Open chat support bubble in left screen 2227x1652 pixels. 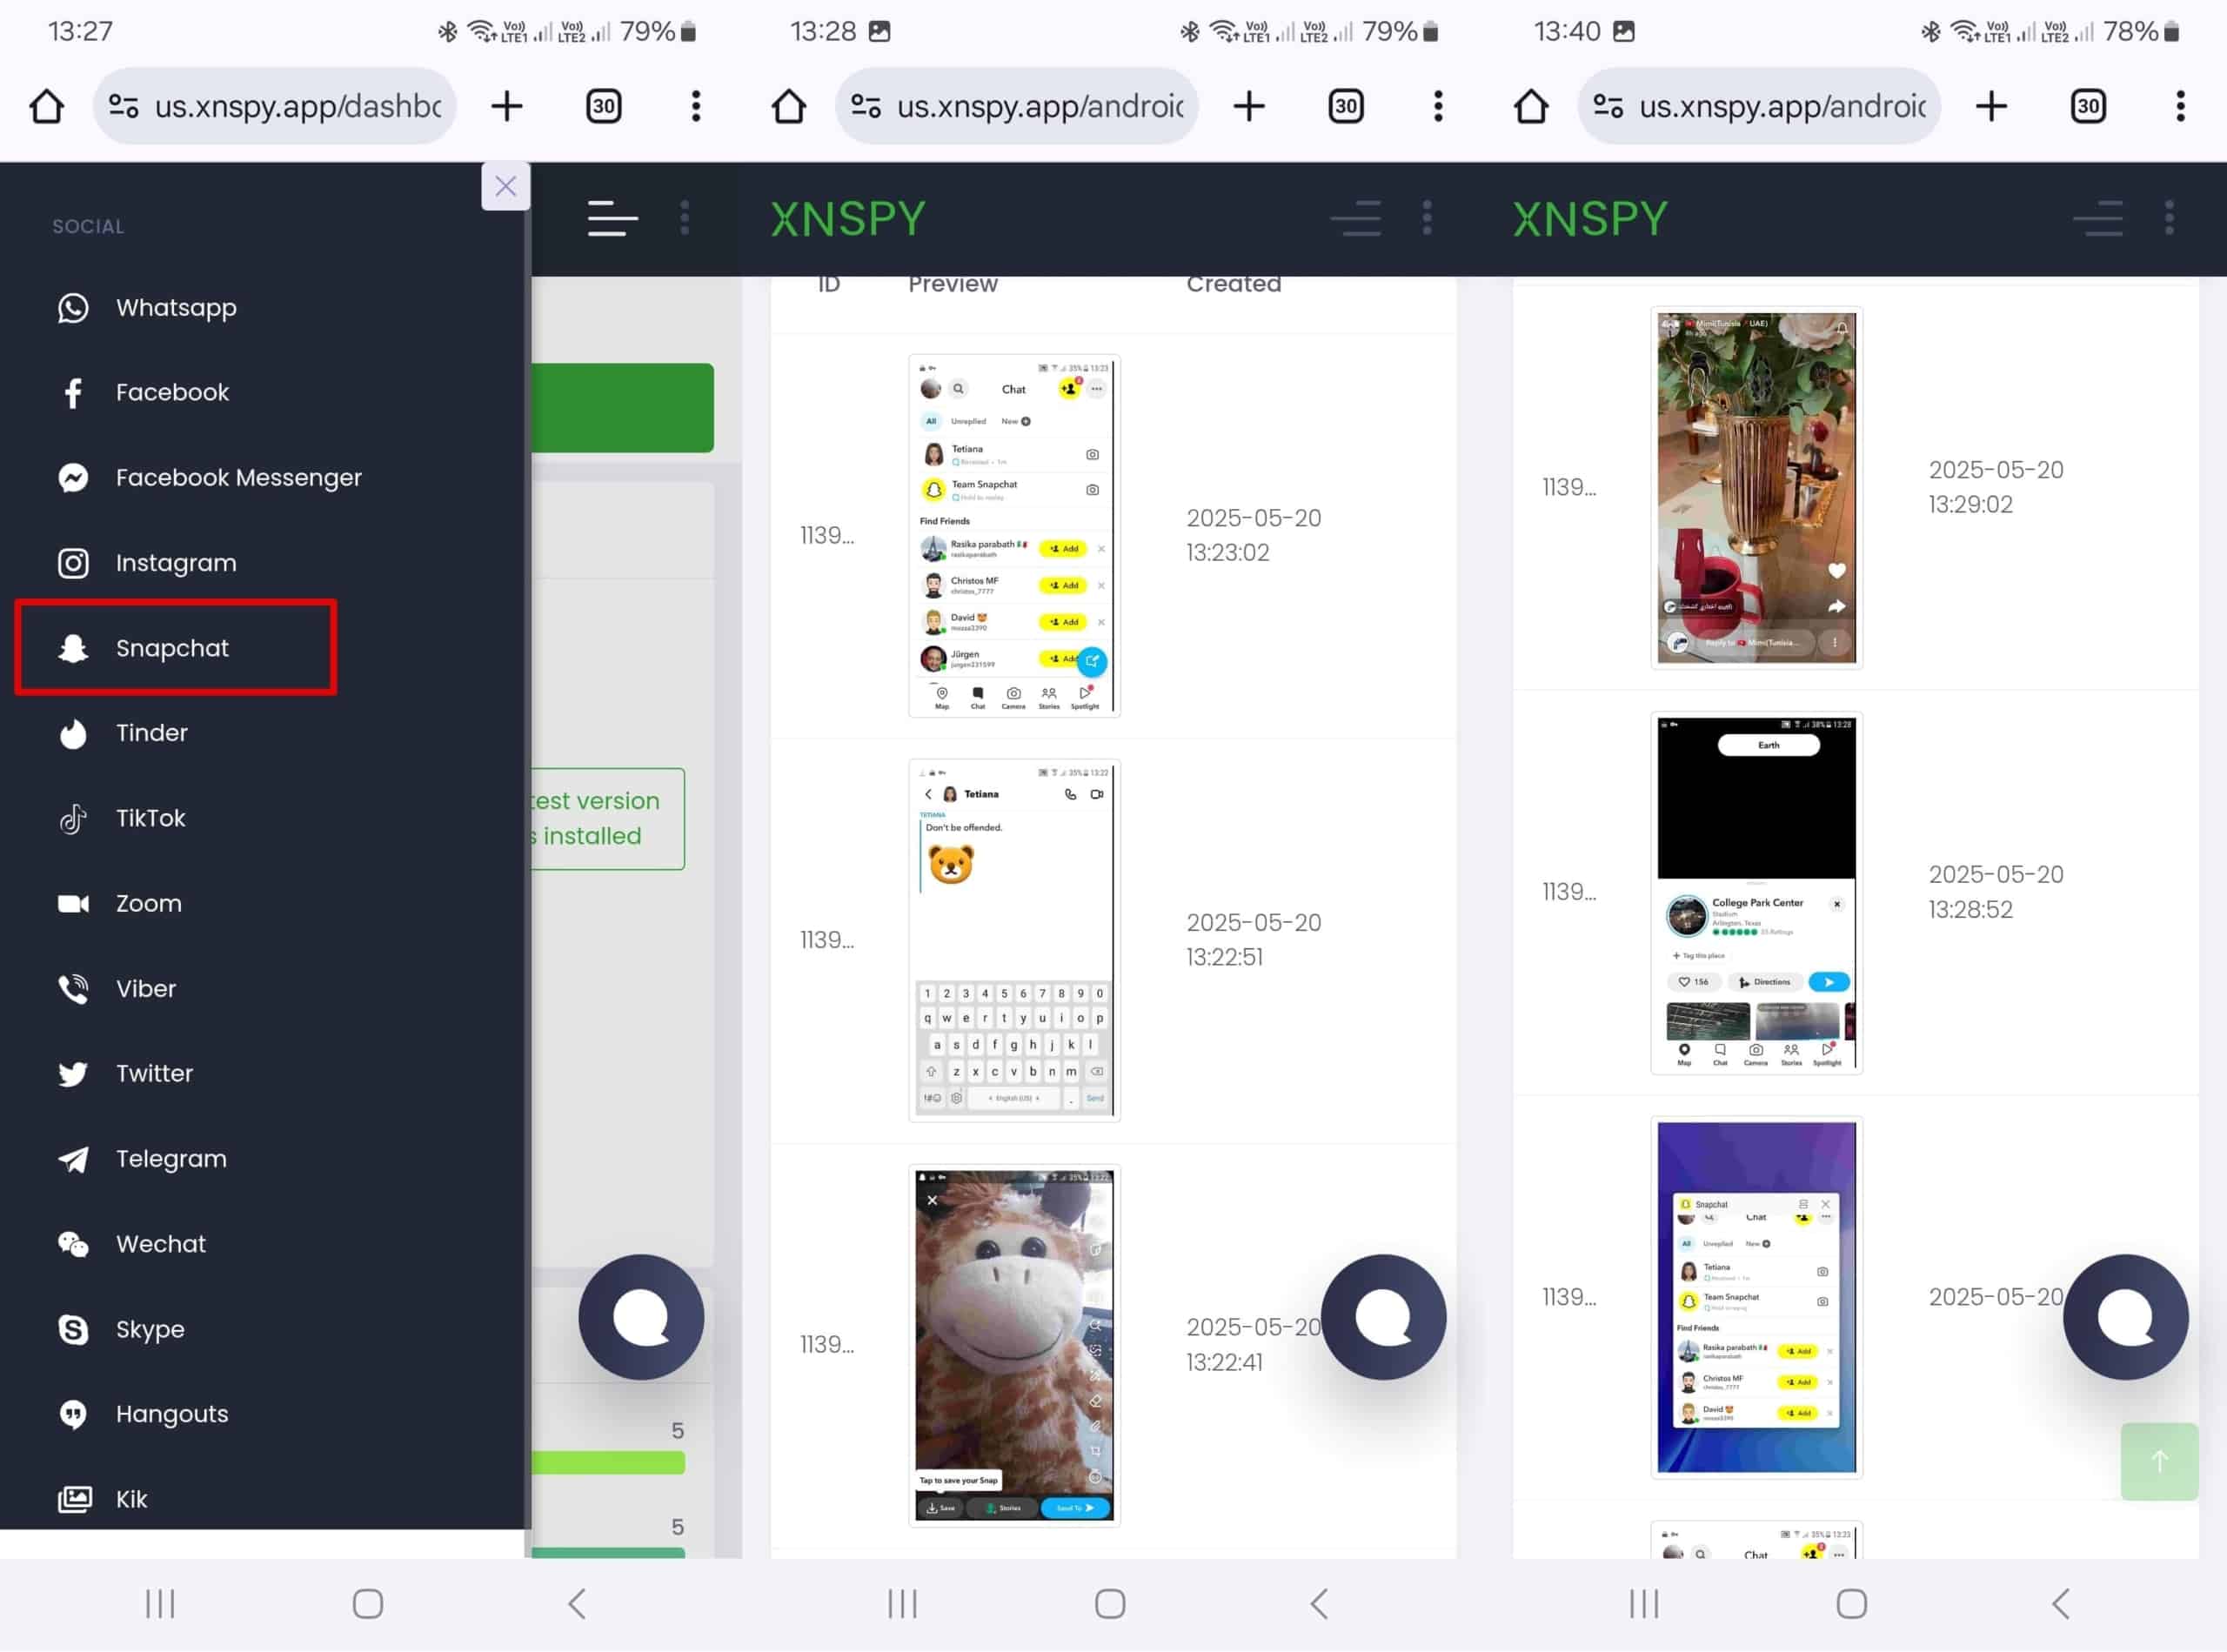pyautogui.click(x=641, y=1317)
